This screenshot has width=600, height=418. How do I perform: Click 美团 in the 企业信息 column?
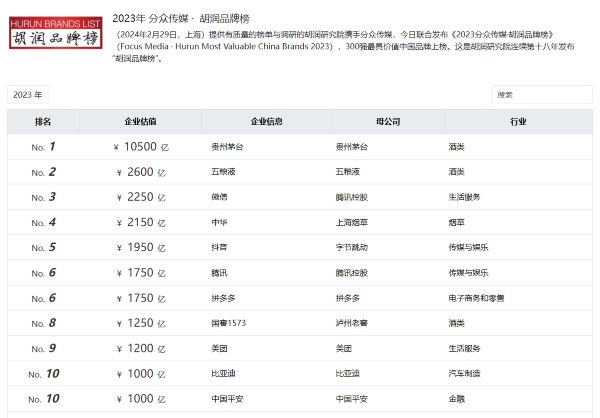[x=219, y=348]
